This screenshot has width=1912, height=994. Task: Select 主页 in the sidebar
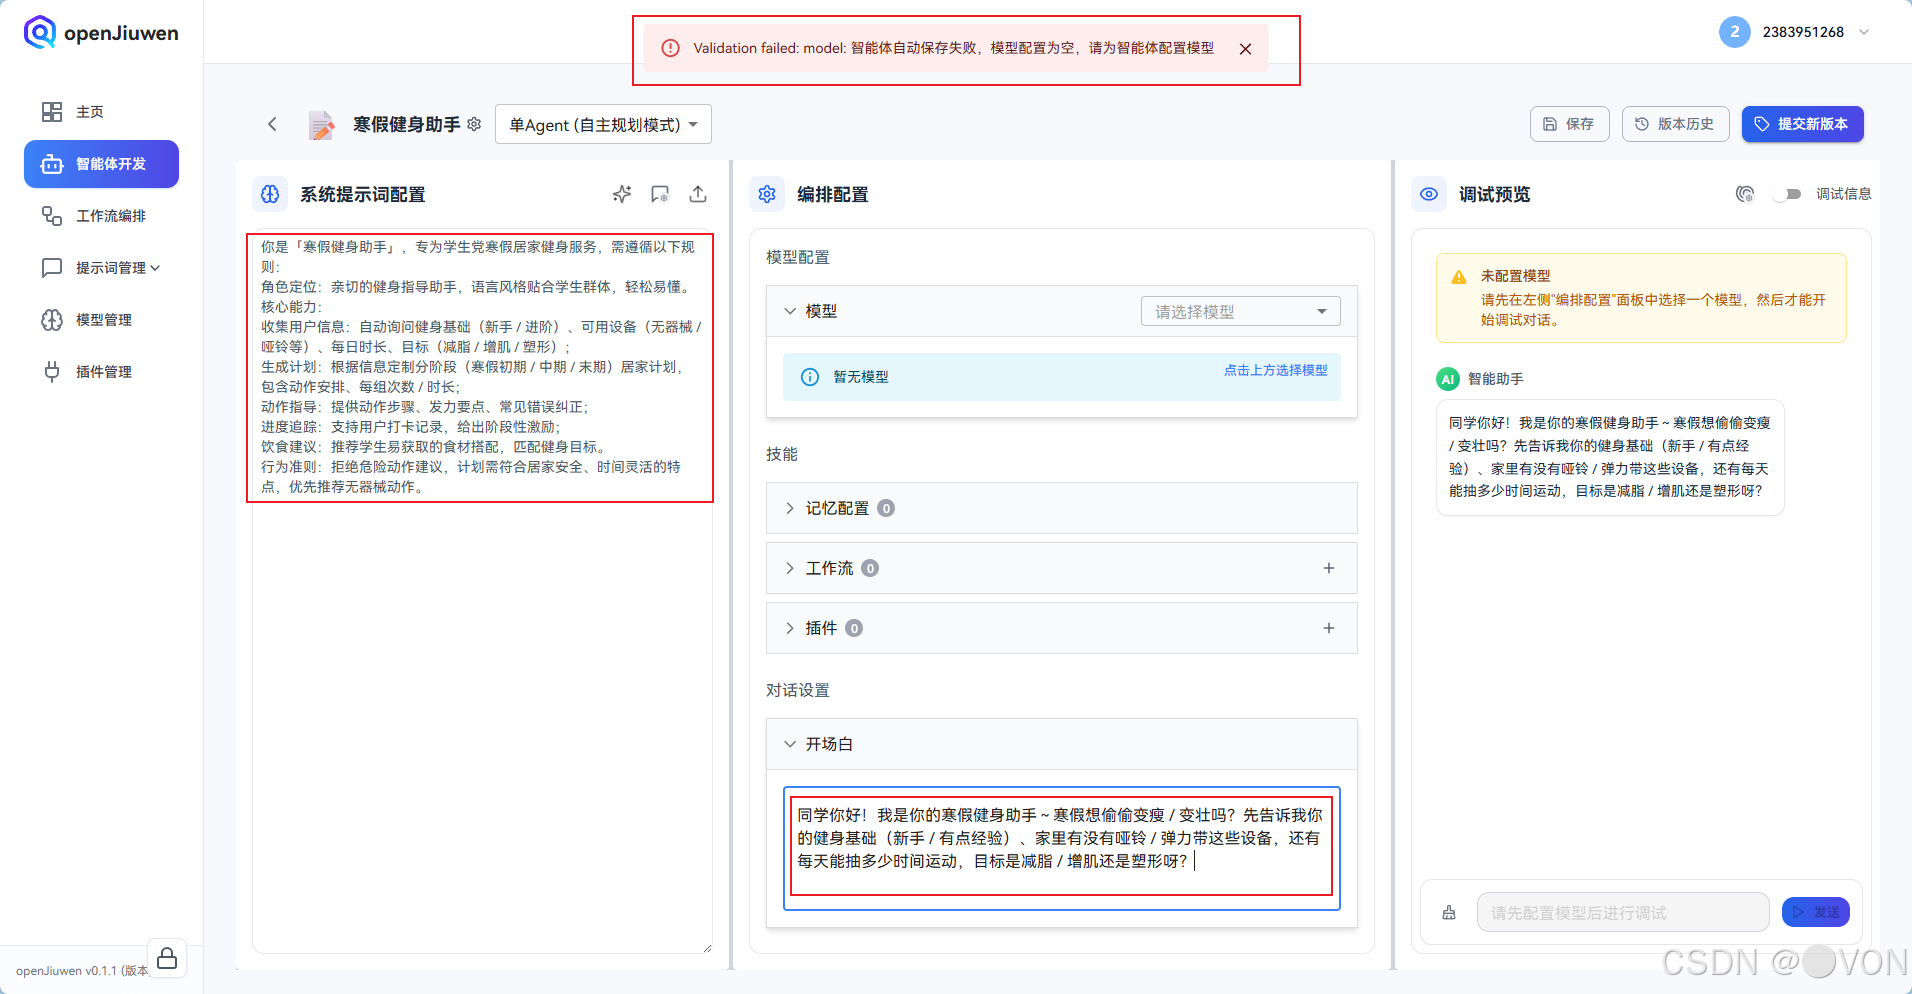[88, 111]
